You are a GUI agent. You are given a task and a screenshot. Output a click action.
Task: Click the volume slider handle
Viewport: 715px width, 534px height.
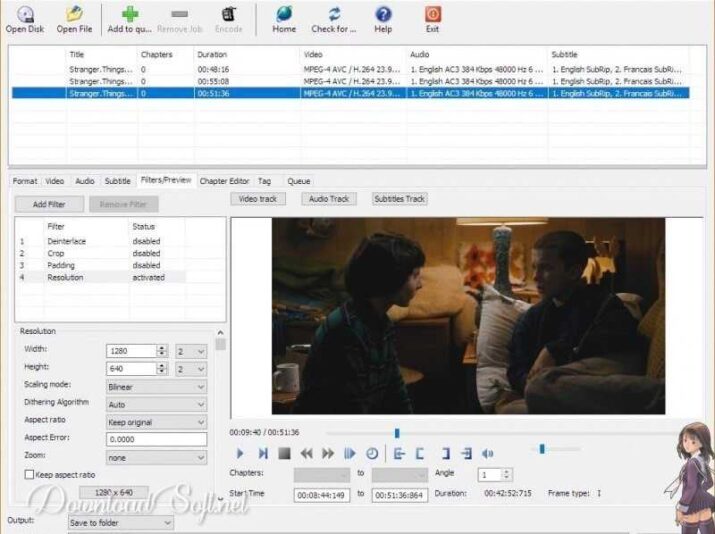coord(542,449)
